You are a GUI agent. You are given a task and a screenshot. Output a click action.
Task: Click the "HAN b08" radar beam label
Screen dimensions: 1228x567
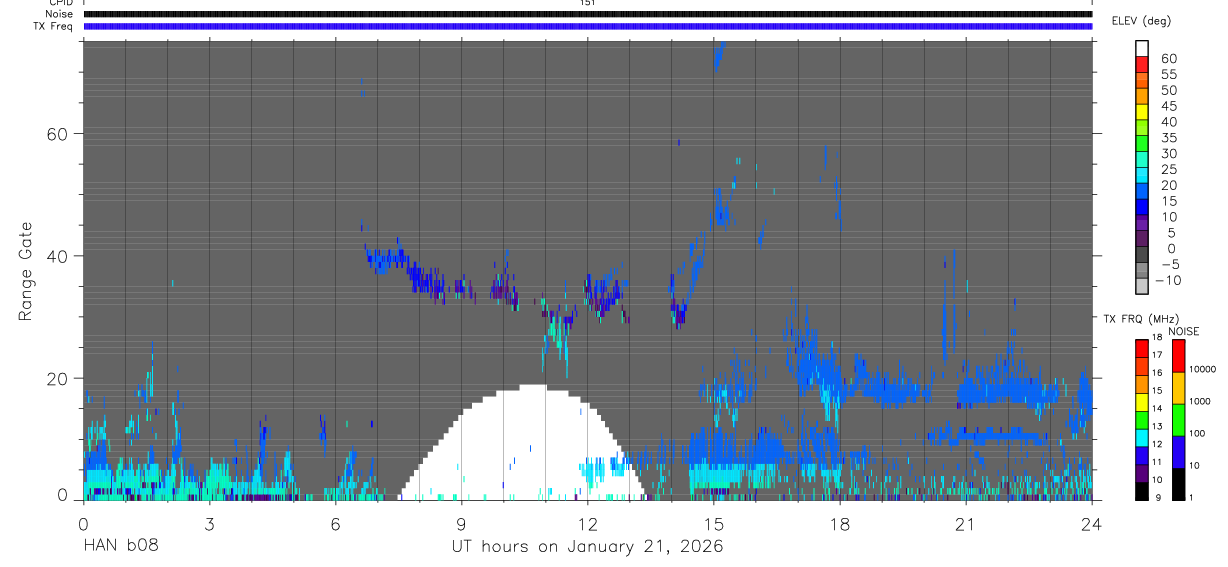[x=120, y=546]
